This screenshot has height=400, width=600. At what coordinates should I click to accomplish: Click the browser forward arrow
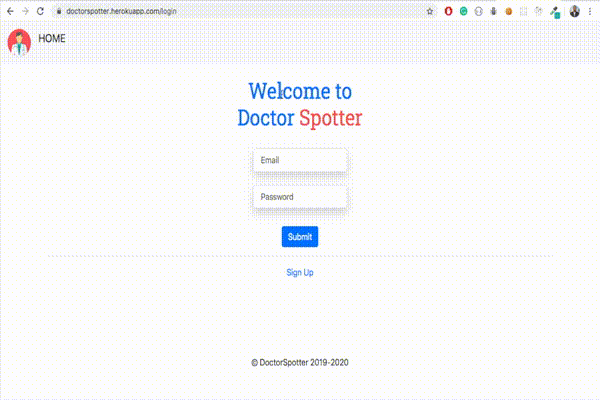24,10
